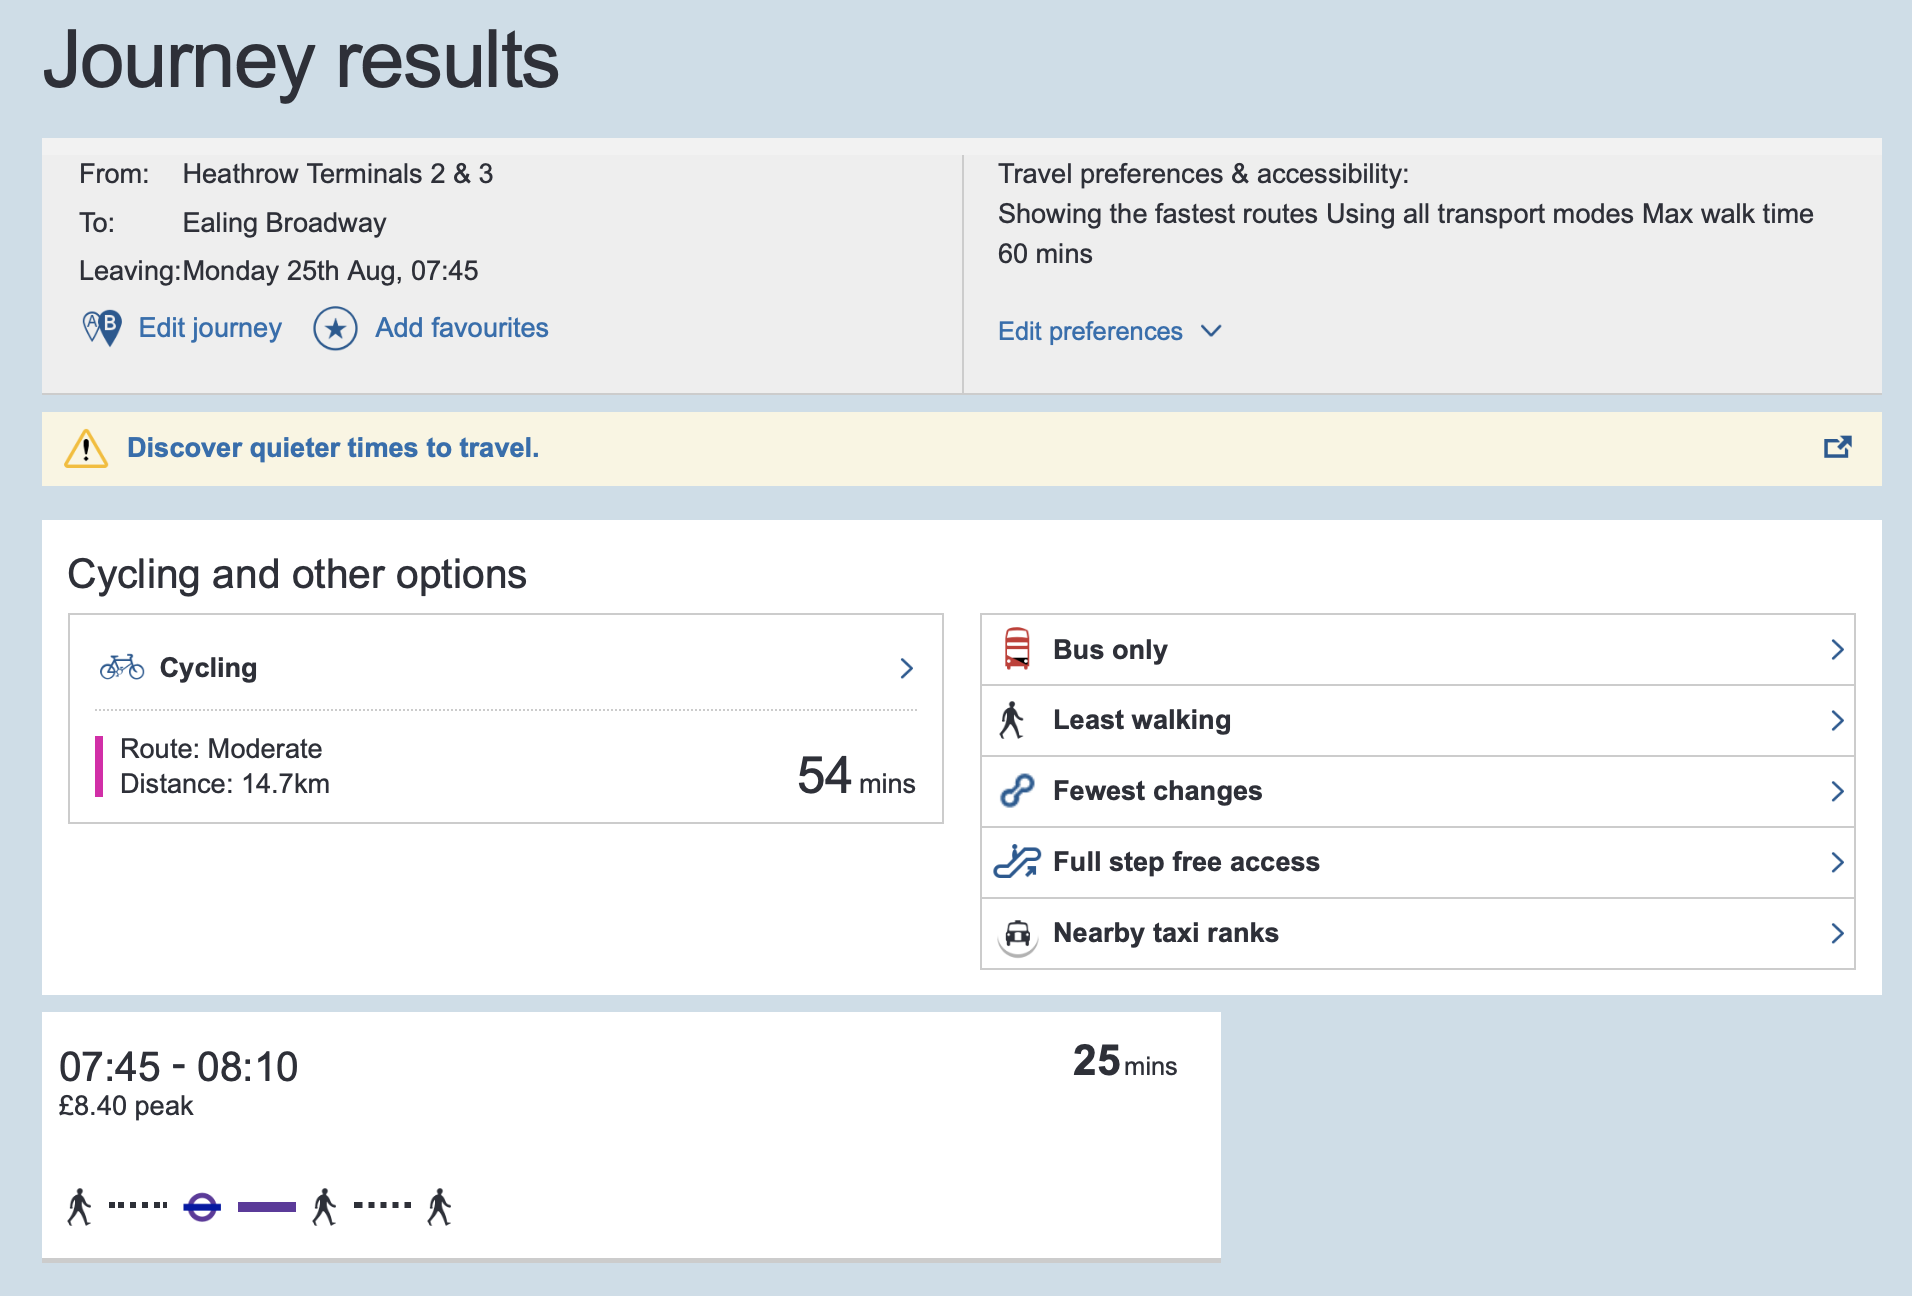Click the Edit journey link
The image size is (1912, 1296).
209,327
